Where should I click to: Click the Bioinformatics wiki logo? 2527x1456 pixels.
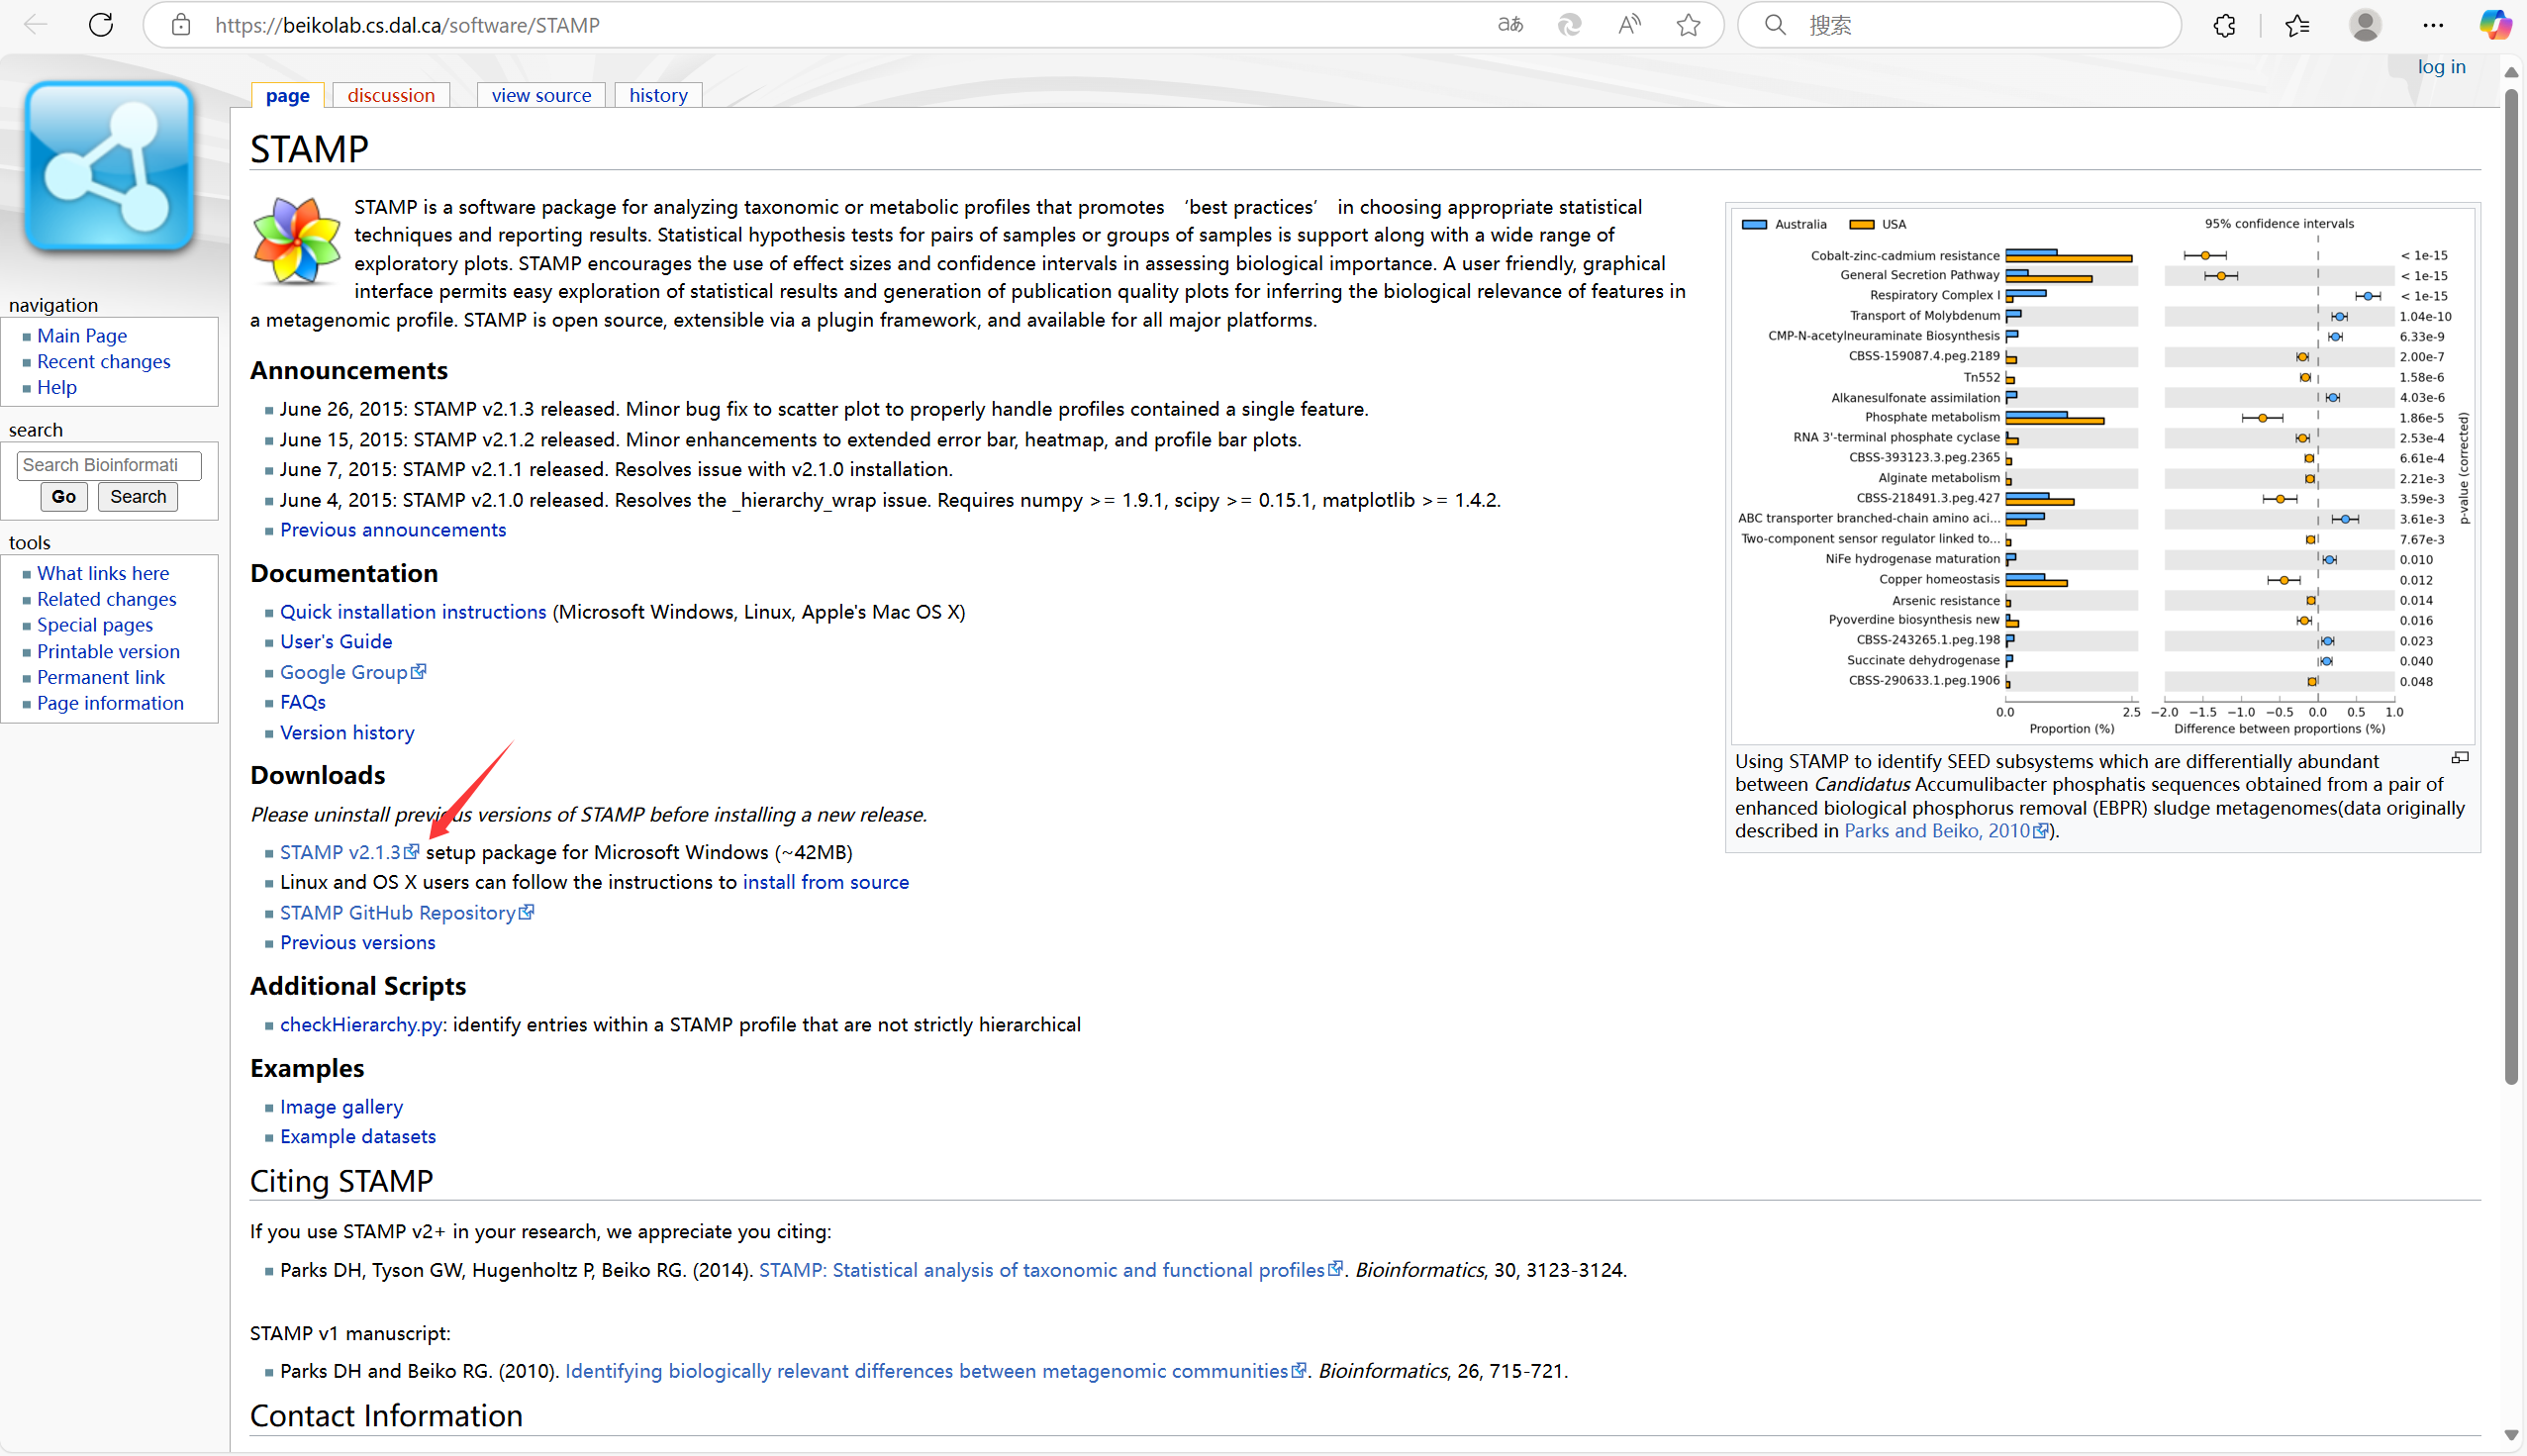tap(109, 166)
